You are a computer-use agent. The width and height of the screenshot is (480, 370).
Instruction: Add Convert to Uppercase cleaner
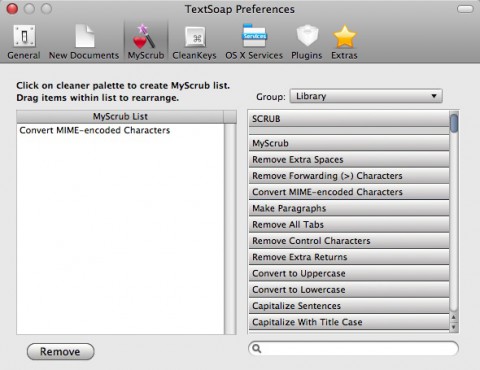[x=349, y=273]
